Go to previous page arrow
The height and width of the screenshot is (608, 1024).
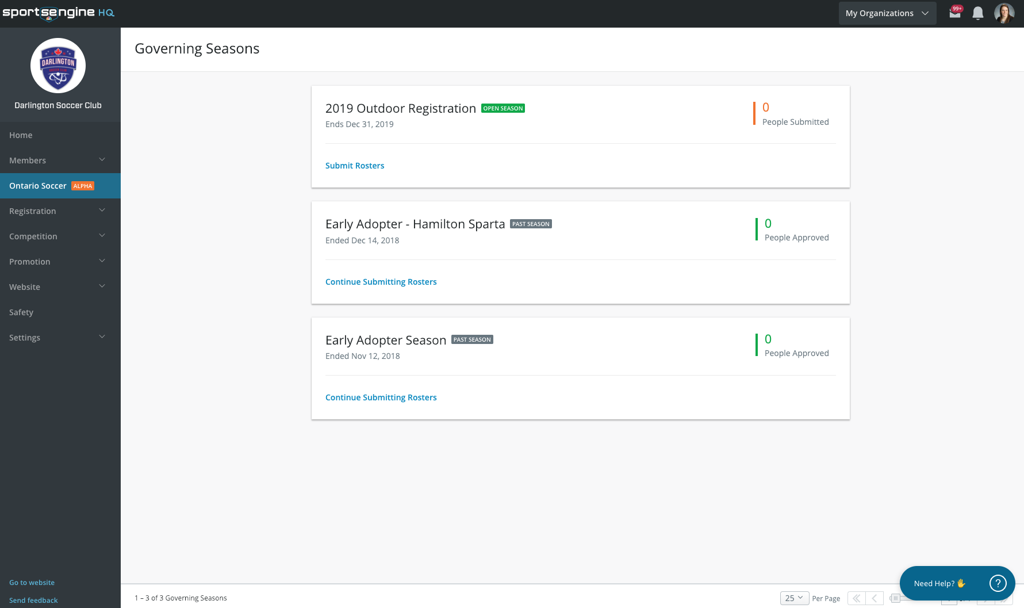pyautogui.click(x=875, y=598)
